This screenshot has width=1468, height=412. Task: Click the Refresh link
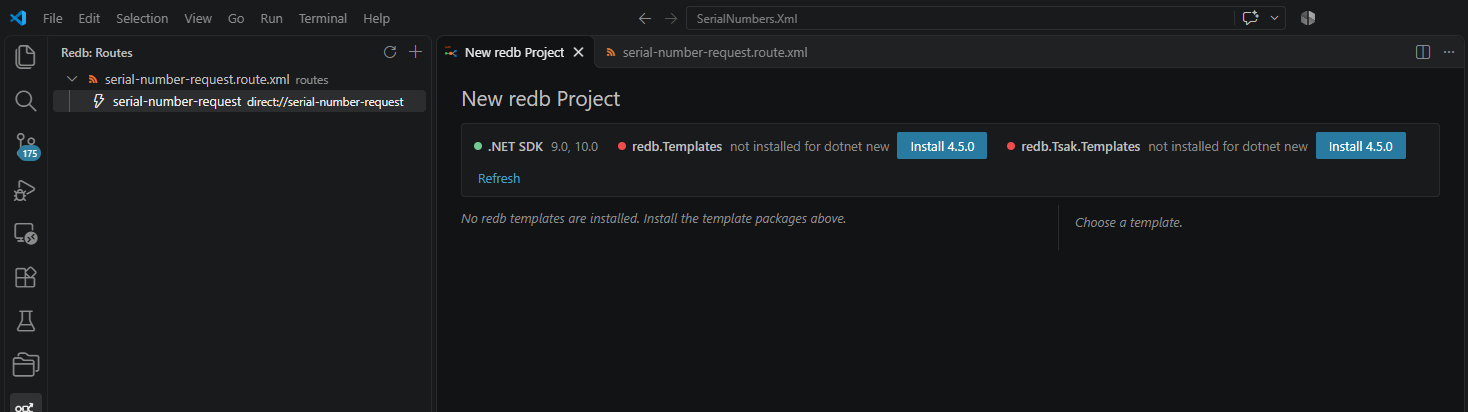tap(499, 178)
